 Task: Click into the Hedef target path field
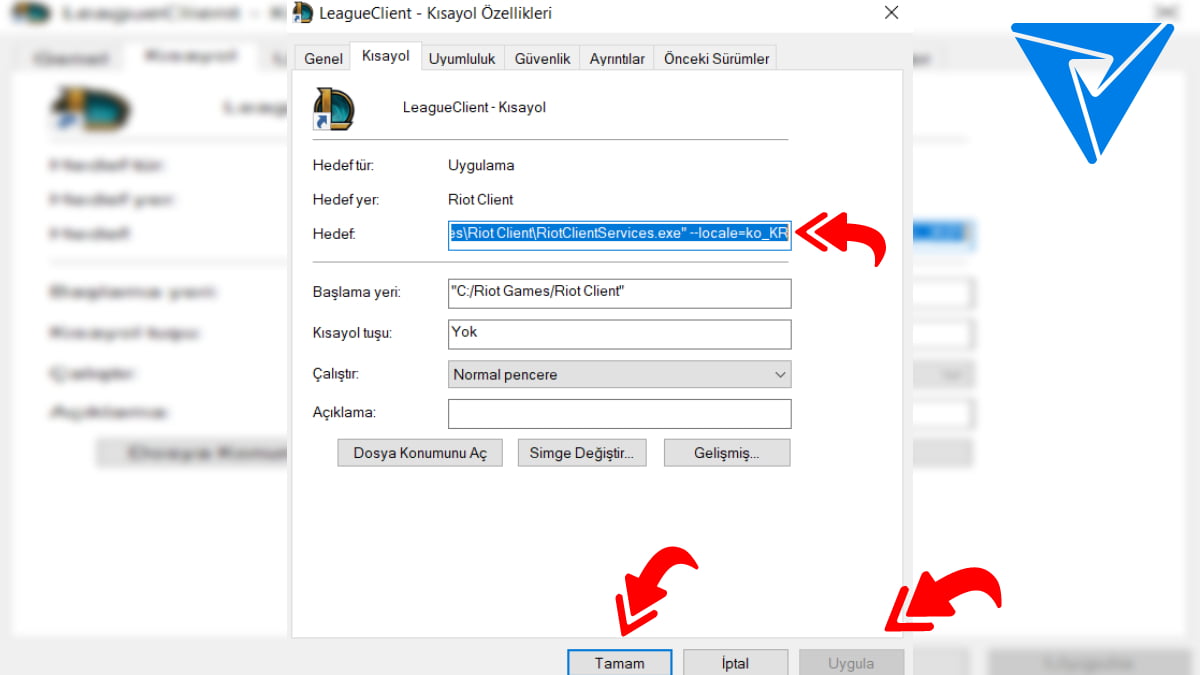click(x=620, y=234)
